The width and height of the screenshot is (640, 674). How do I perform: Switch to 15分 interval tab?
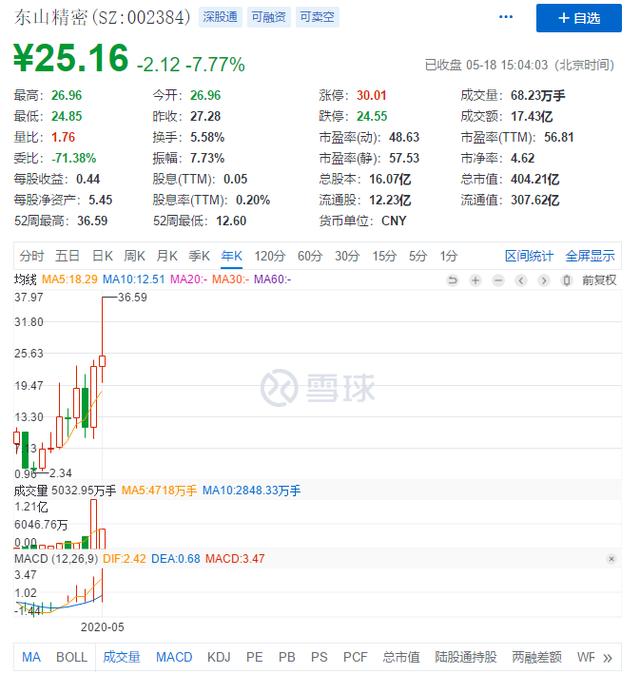tap(384, 256)
